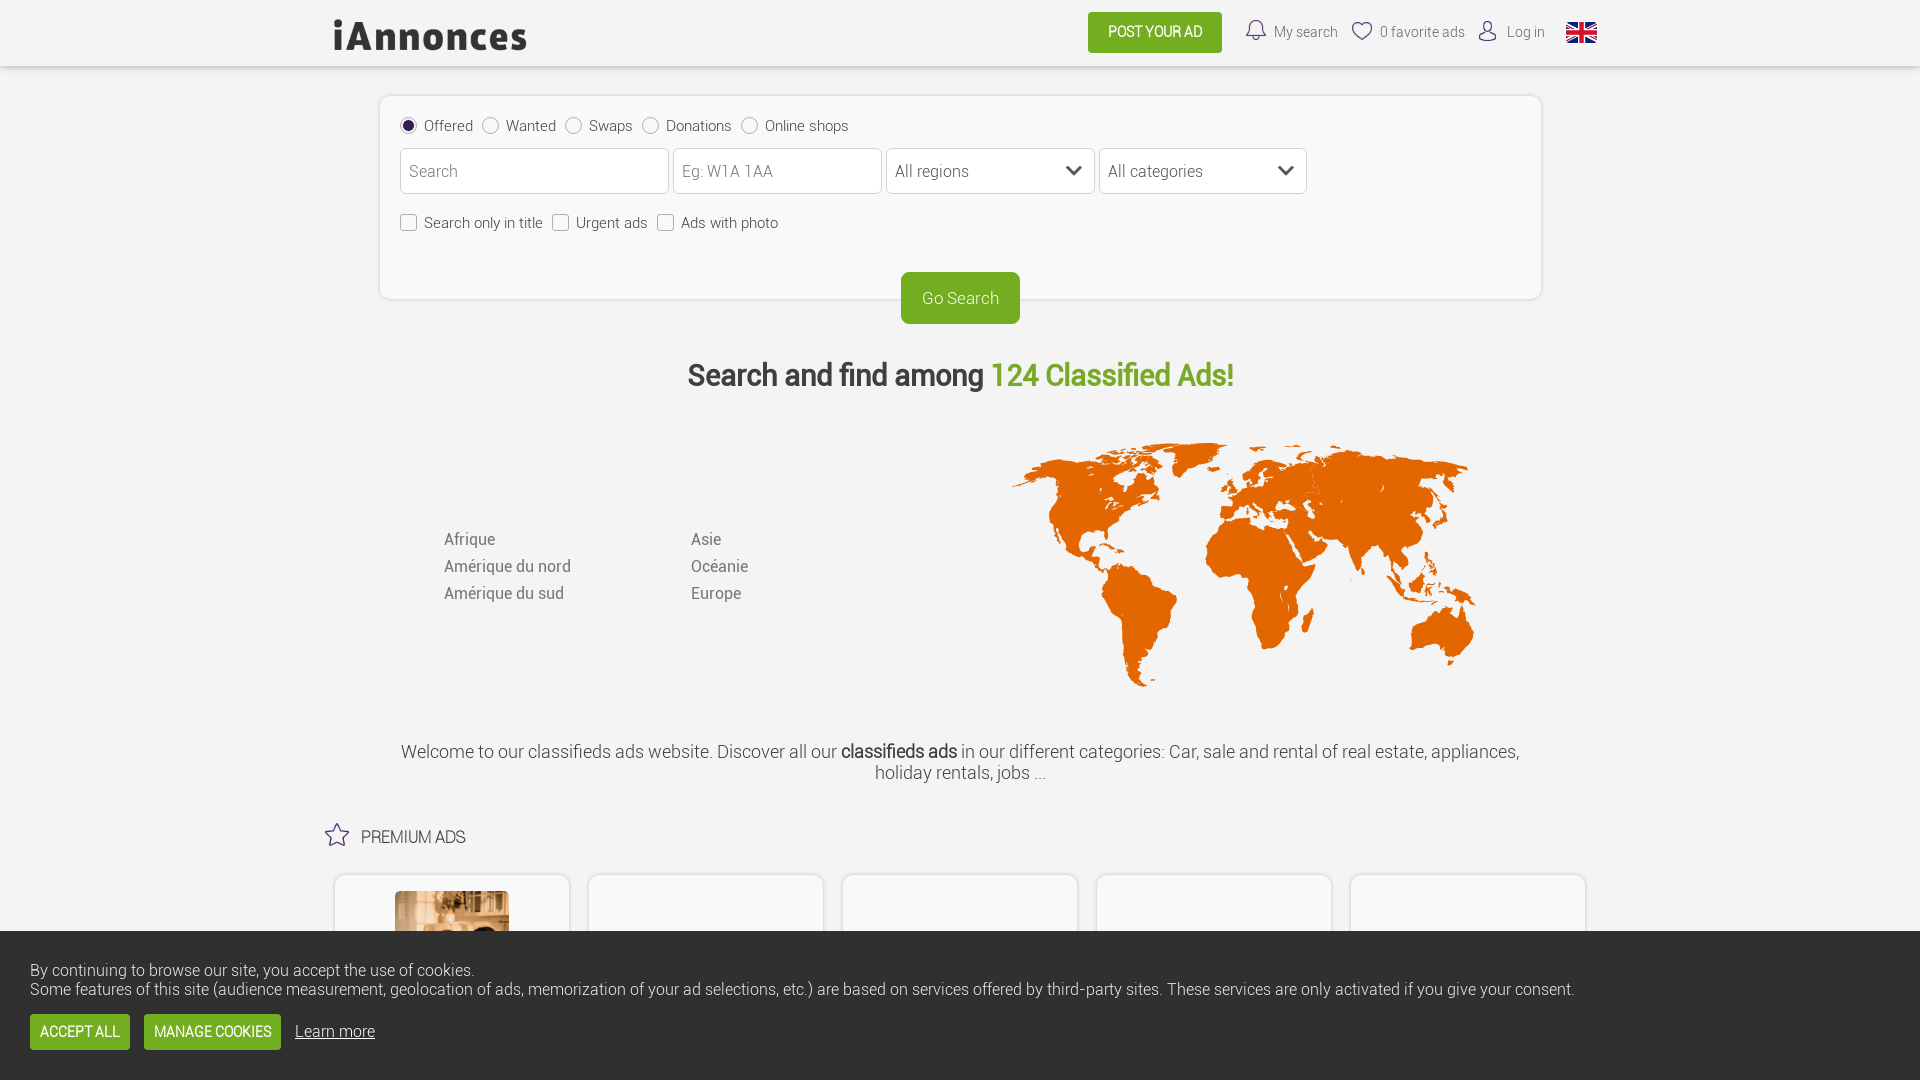
Task: Open Log in via the user icon
Action: (1489, 31)
